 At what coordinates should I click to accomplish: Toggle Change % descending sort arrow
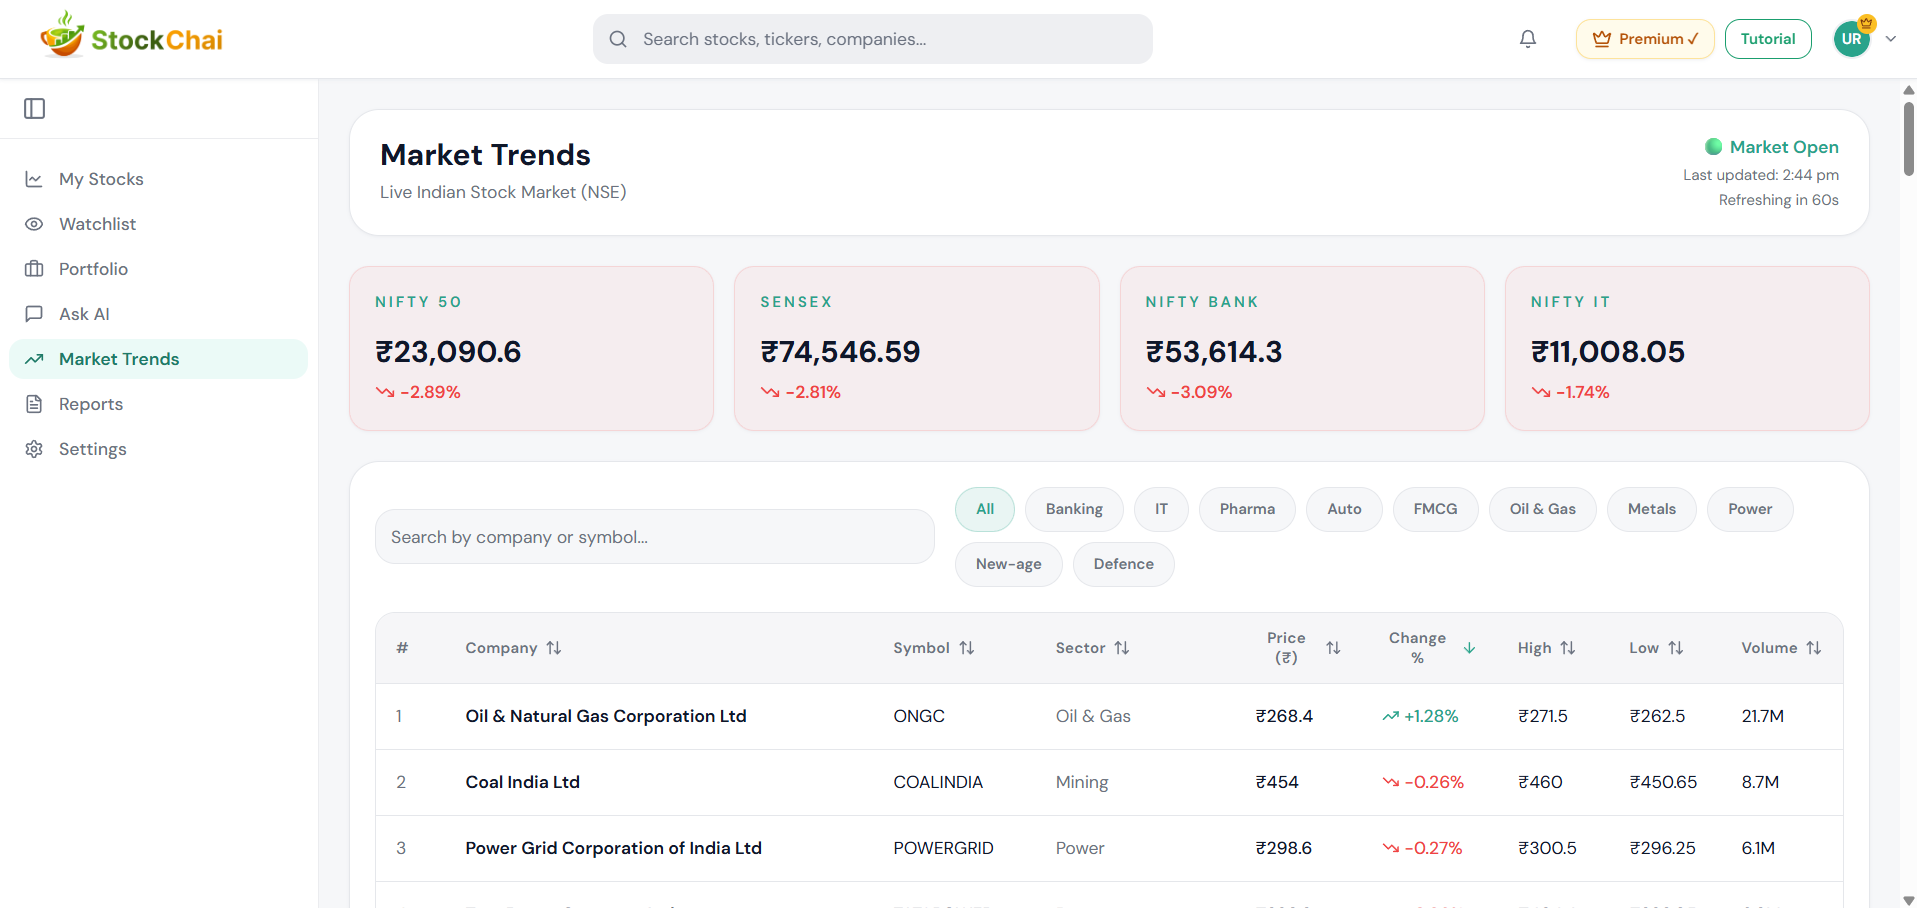tap(1469, 648)
